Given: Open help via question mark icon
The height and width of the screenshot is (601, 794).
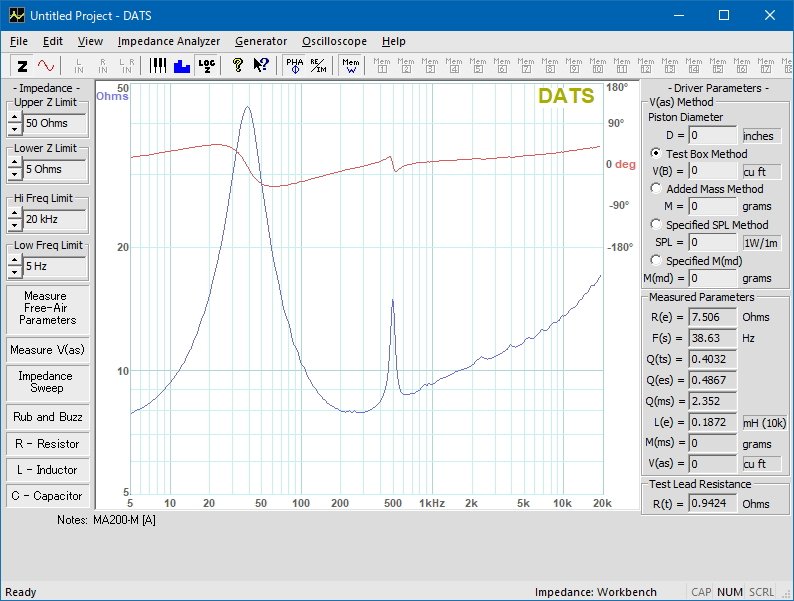Looking at the screenshot, I should (x=237, y=66).
